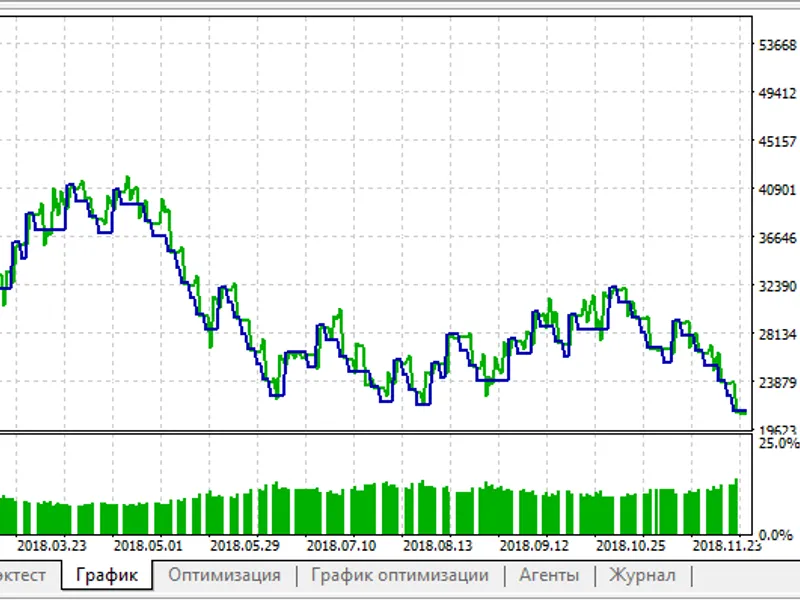
Task: Click the 2018.07.10 date label
Action: tap(341, 546)
